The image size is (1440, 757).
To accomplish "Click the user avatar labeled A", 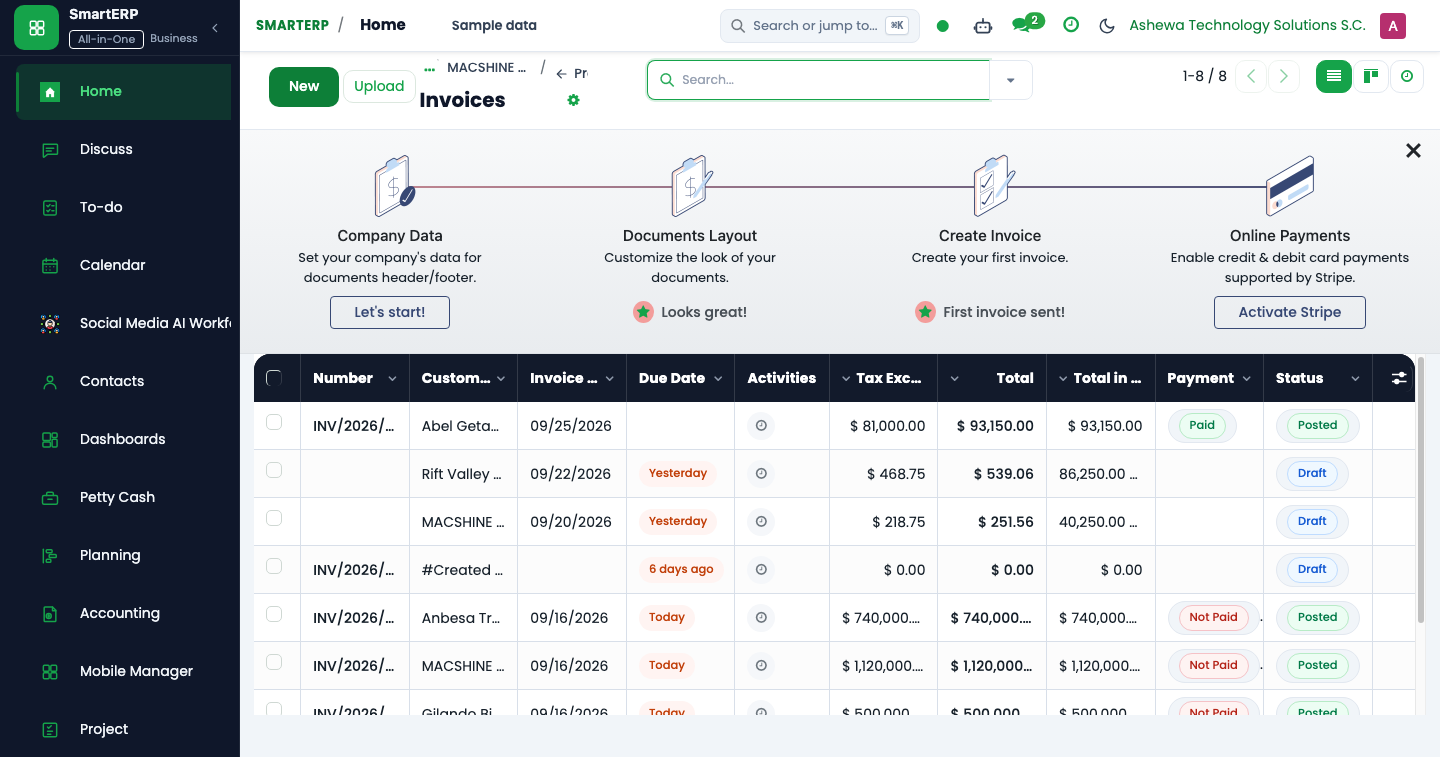I will point(1393,26).
